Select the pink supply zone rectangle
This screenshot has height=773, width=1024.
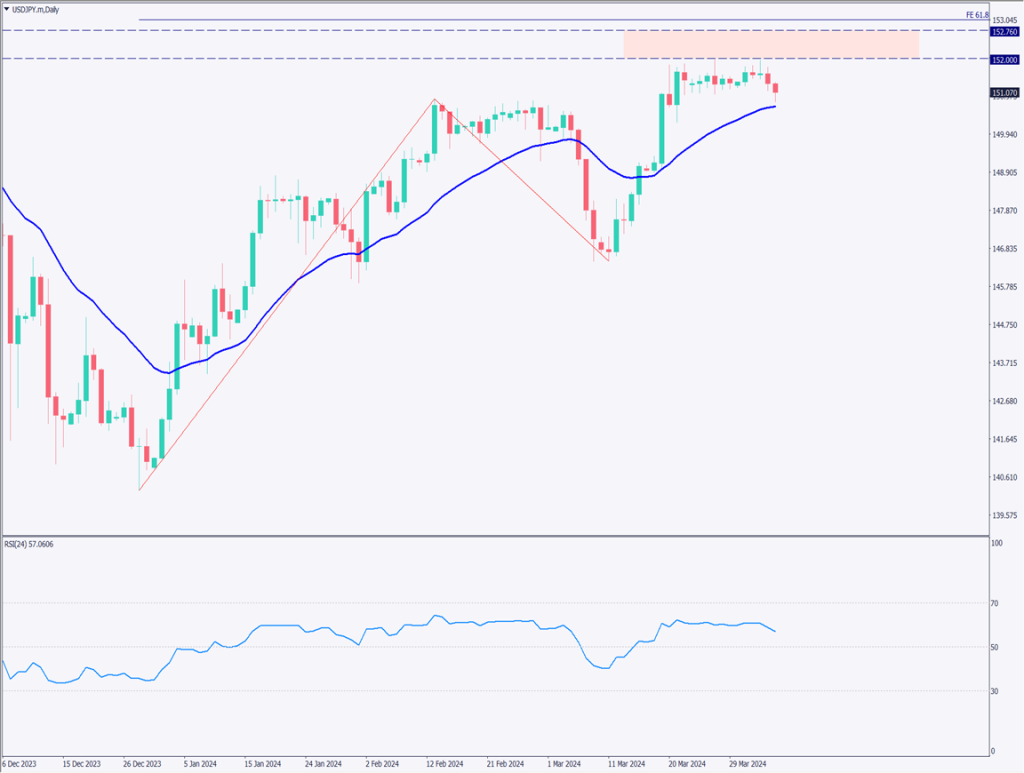pos(770,44)
